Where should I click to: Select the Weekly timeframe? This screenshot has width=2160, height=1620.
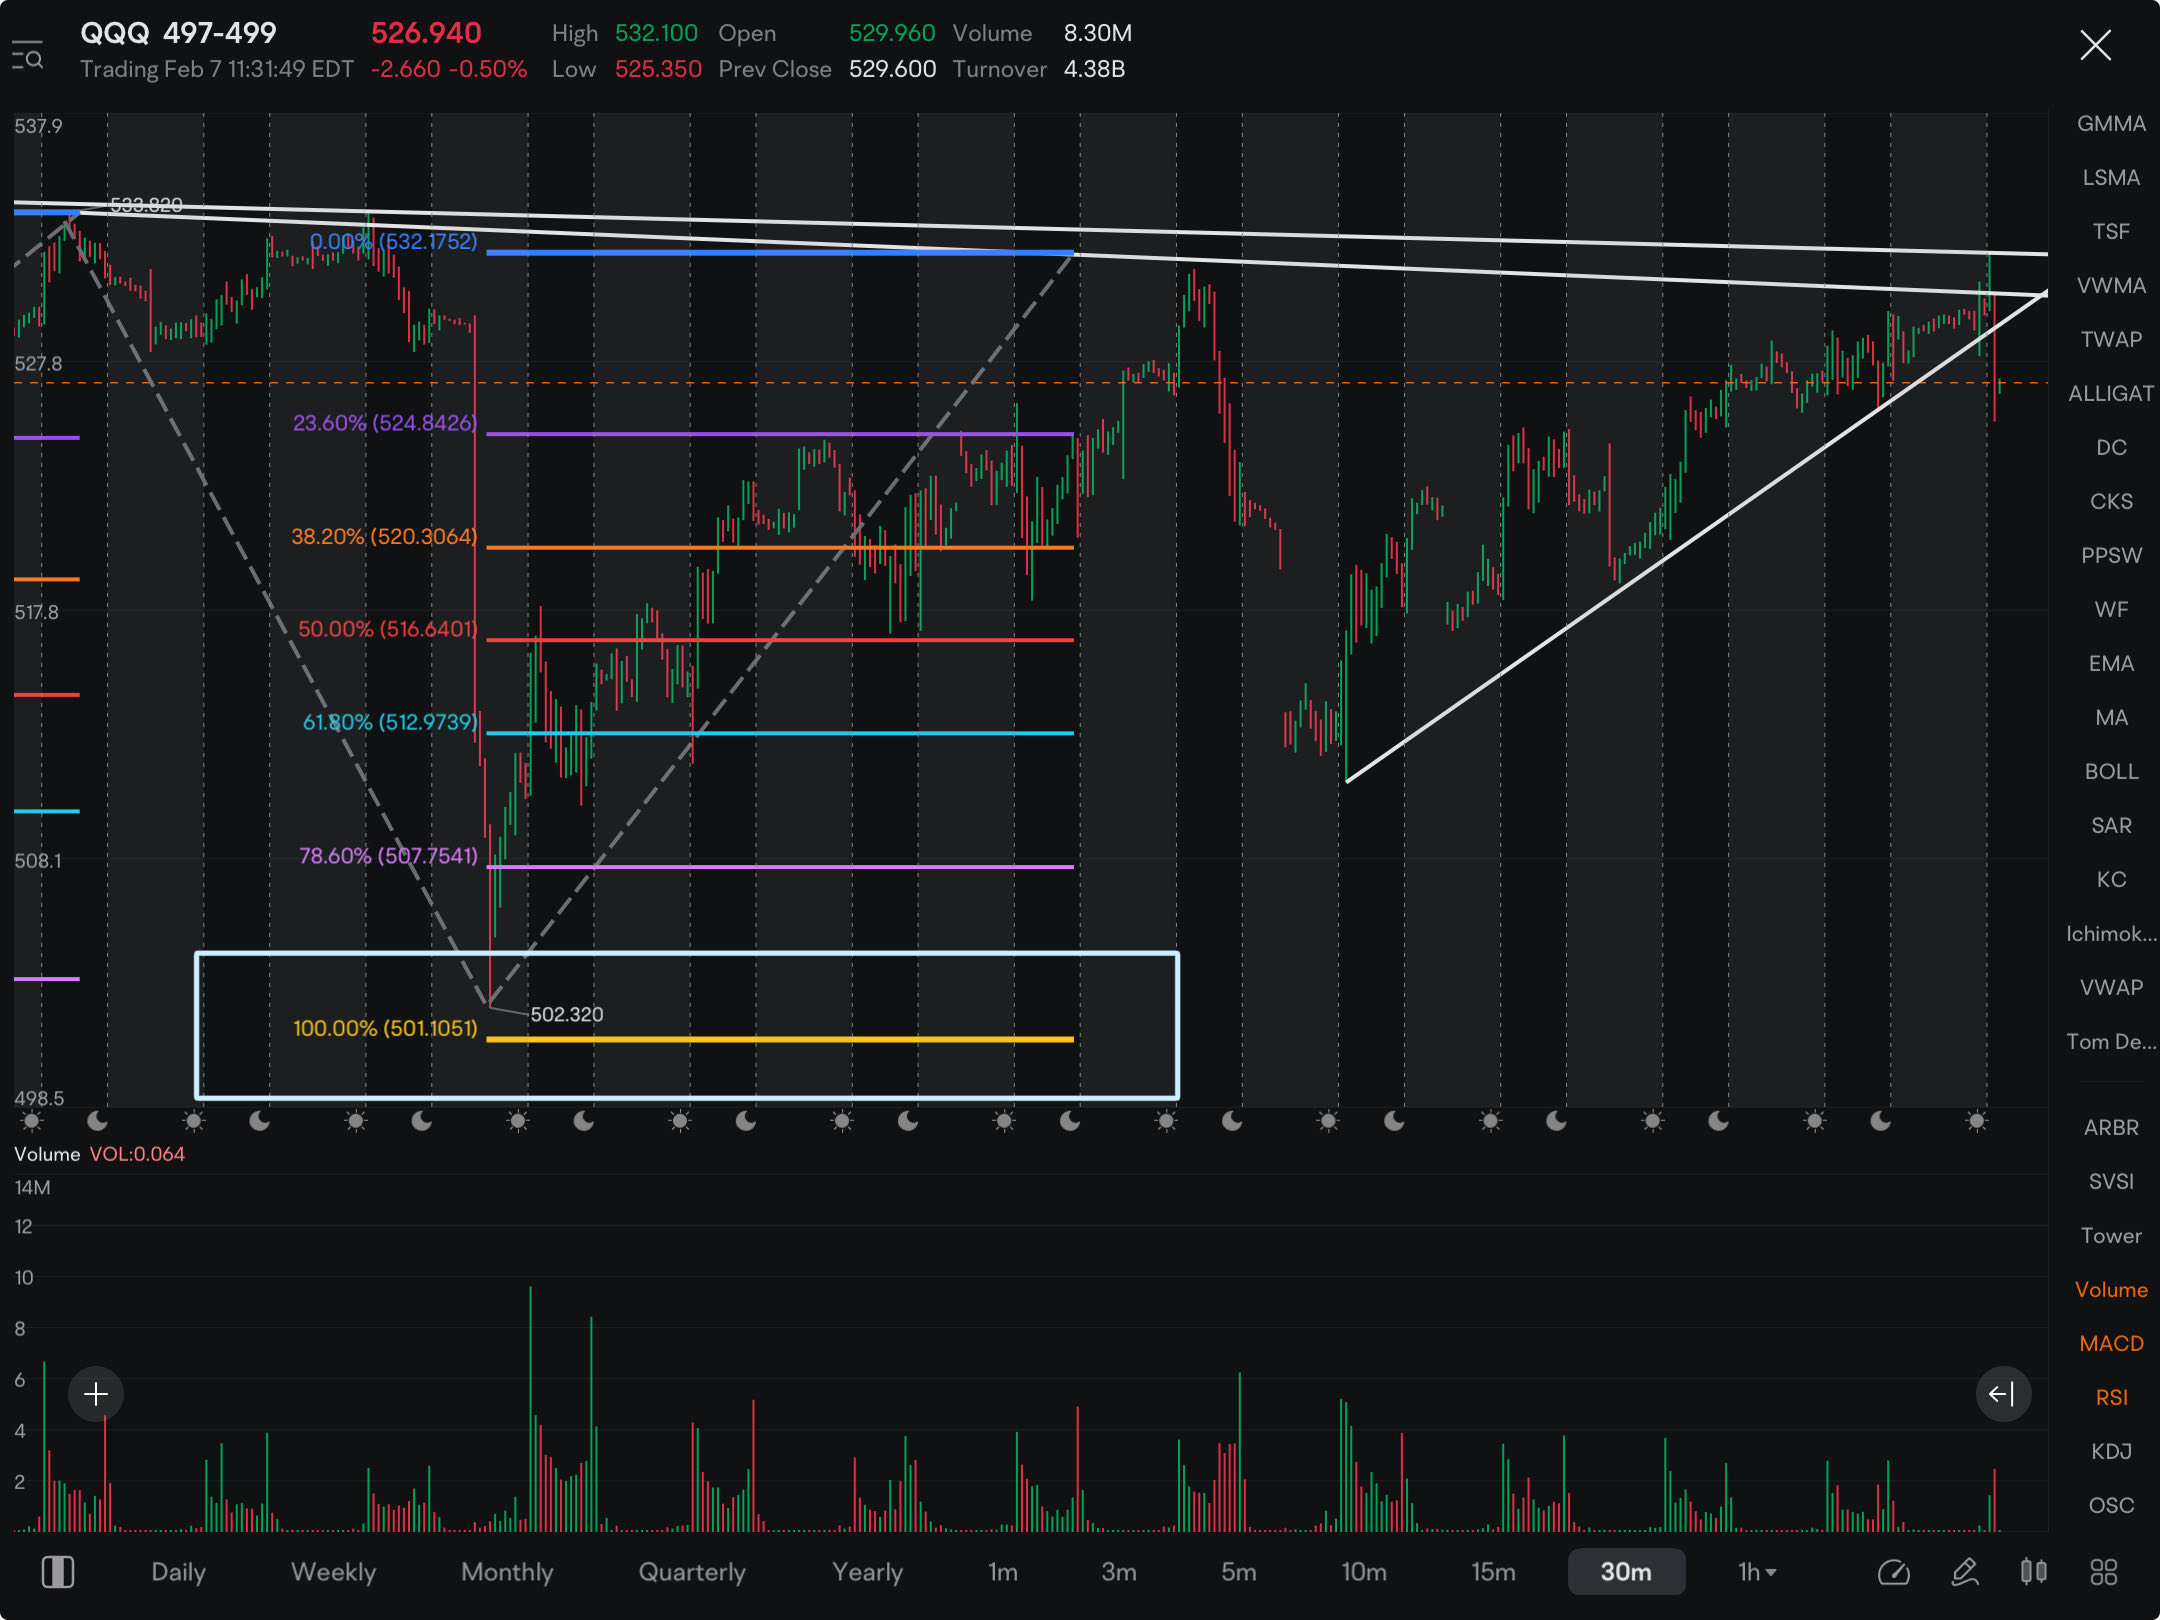(x=333, y=1572)
